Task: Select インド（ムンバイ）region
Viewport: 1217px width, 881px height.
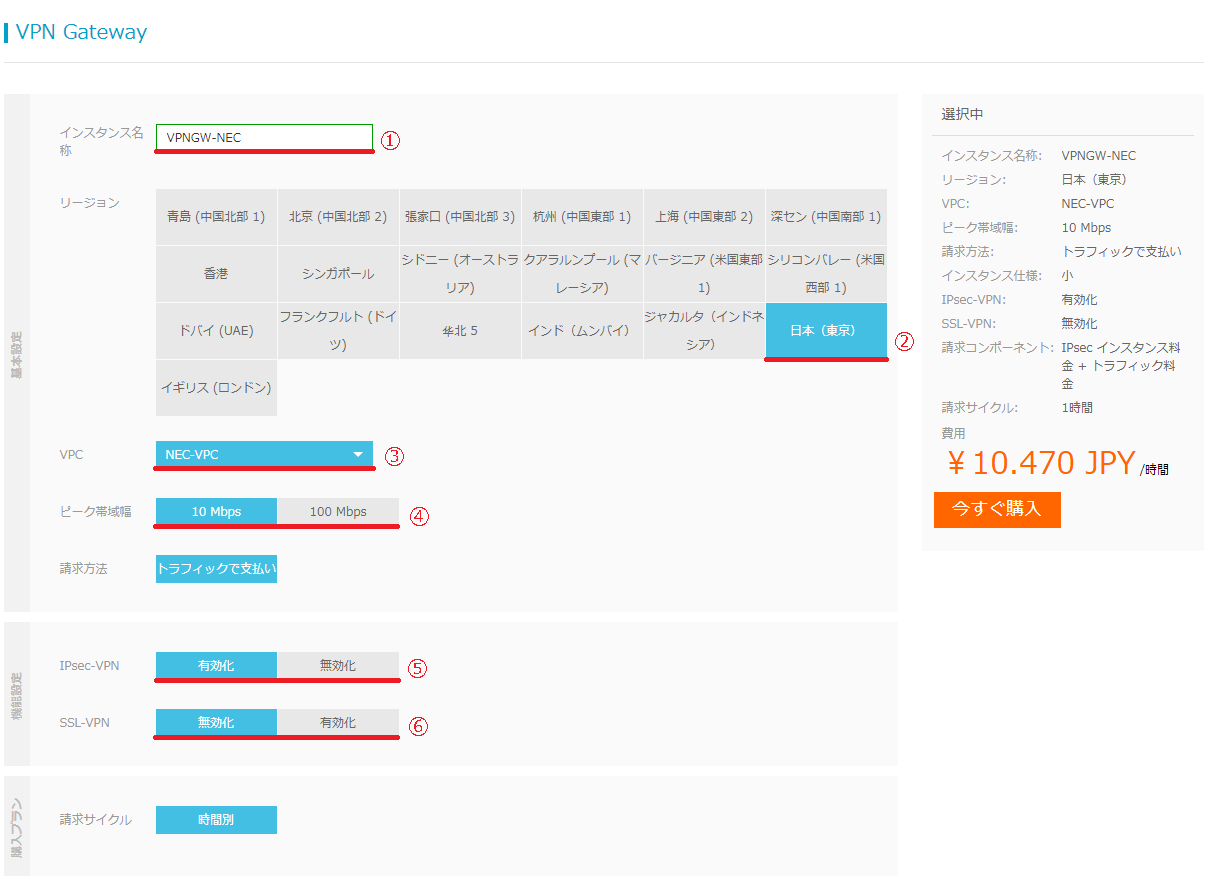Action: tap(581, 331)
